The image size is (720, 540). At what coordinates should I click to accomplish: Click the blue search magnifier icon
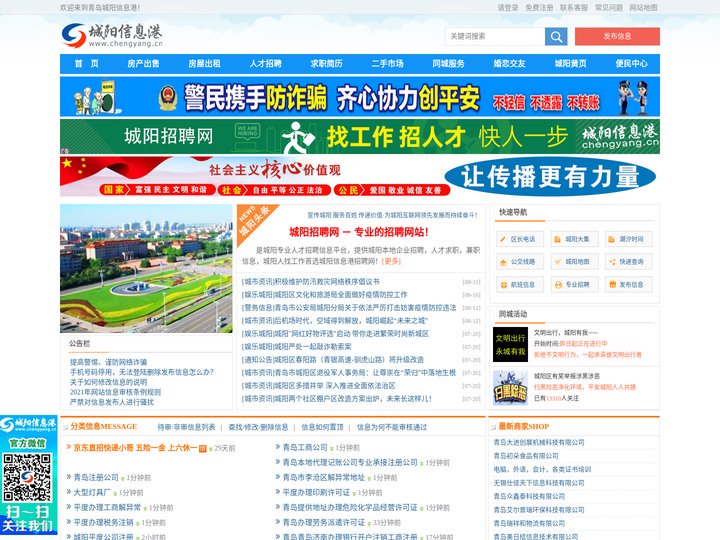pyautogui.click(x=556, y=36)
